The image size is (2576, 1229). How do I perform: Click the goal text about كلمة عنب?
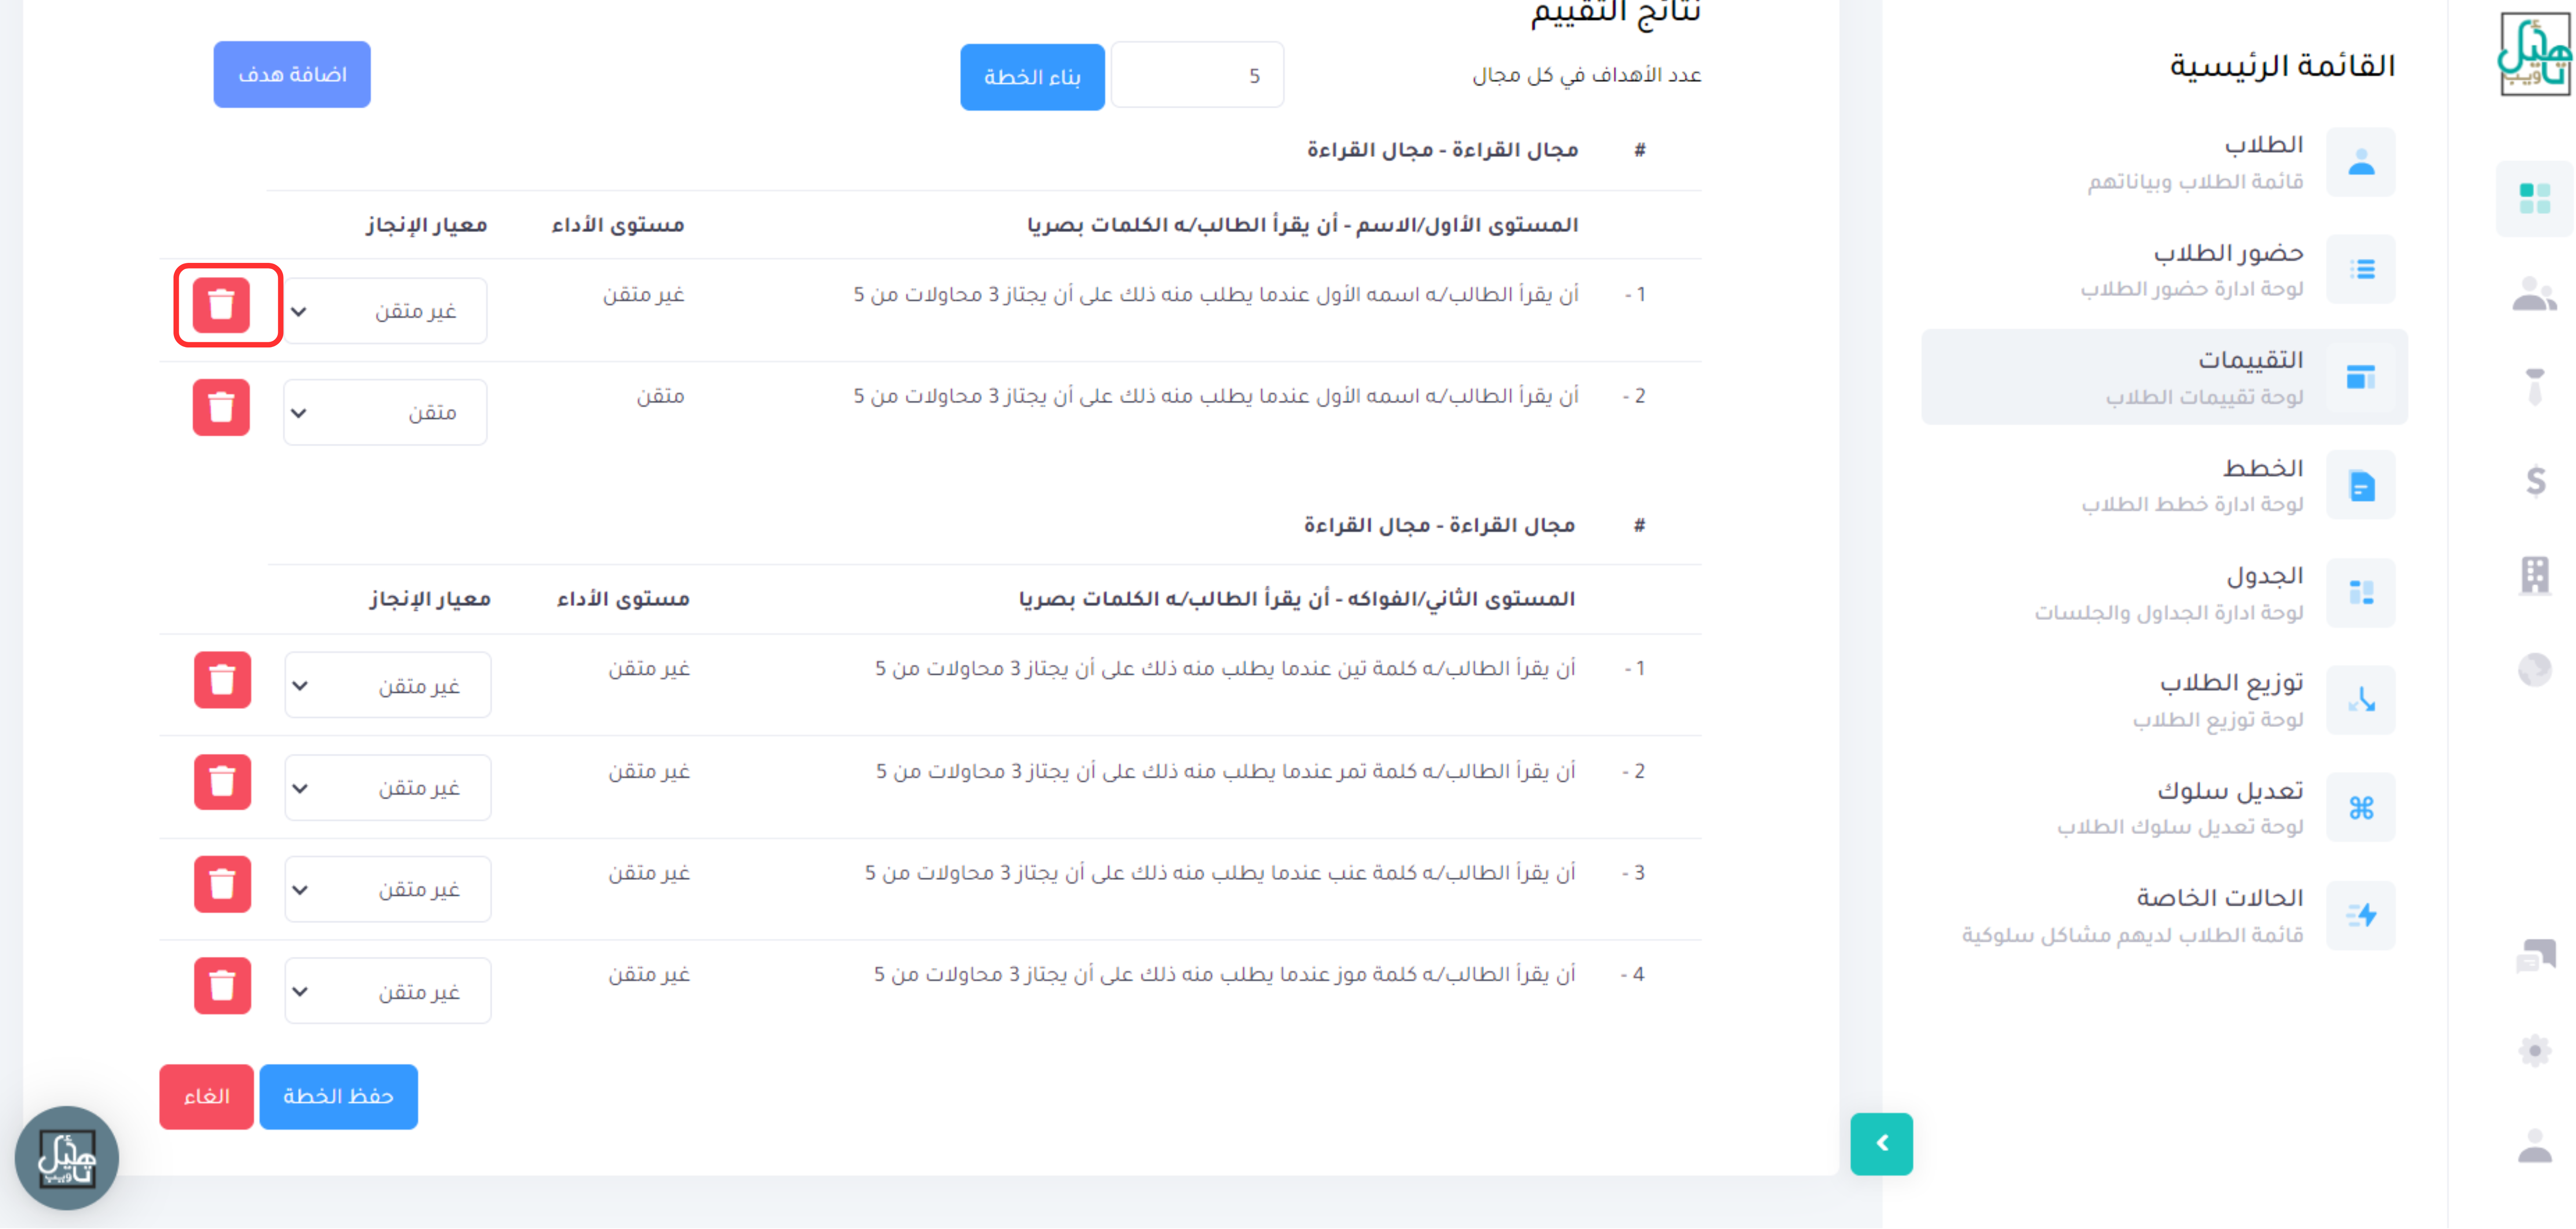1220,873
